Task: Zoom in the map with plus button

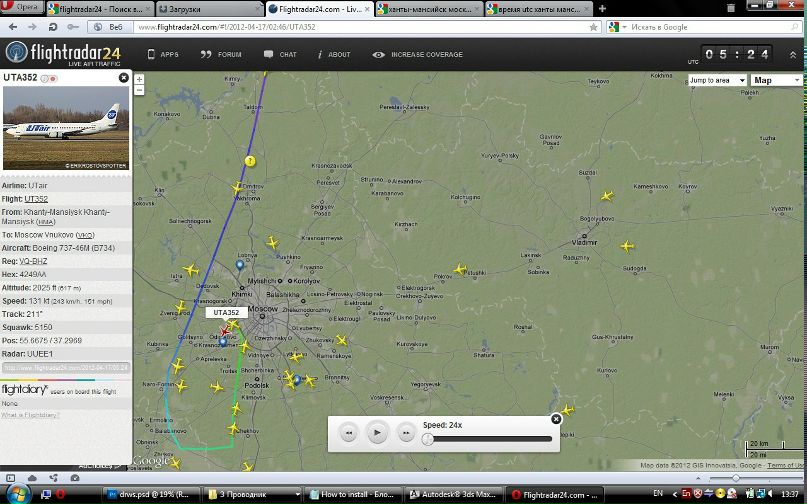Action: point(139,79)
